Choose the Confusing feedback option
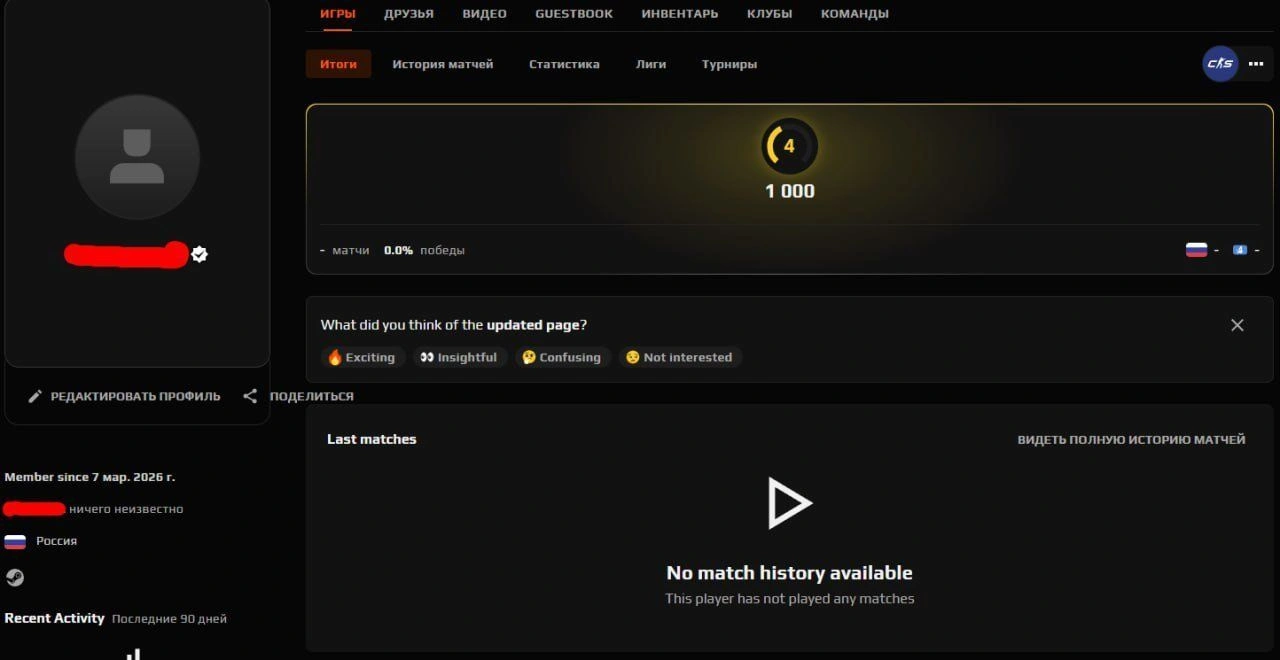1280x660 pixels. tap(562, 357)
